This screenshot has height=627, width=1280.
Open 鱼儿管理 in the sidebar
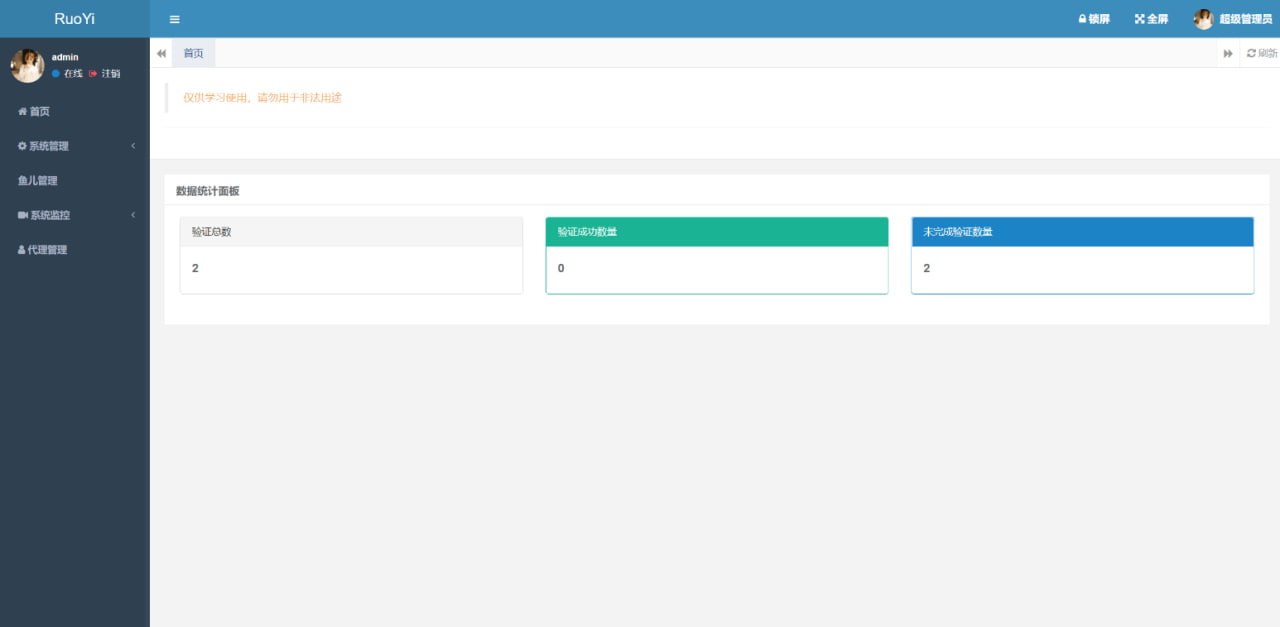(38, 181)
